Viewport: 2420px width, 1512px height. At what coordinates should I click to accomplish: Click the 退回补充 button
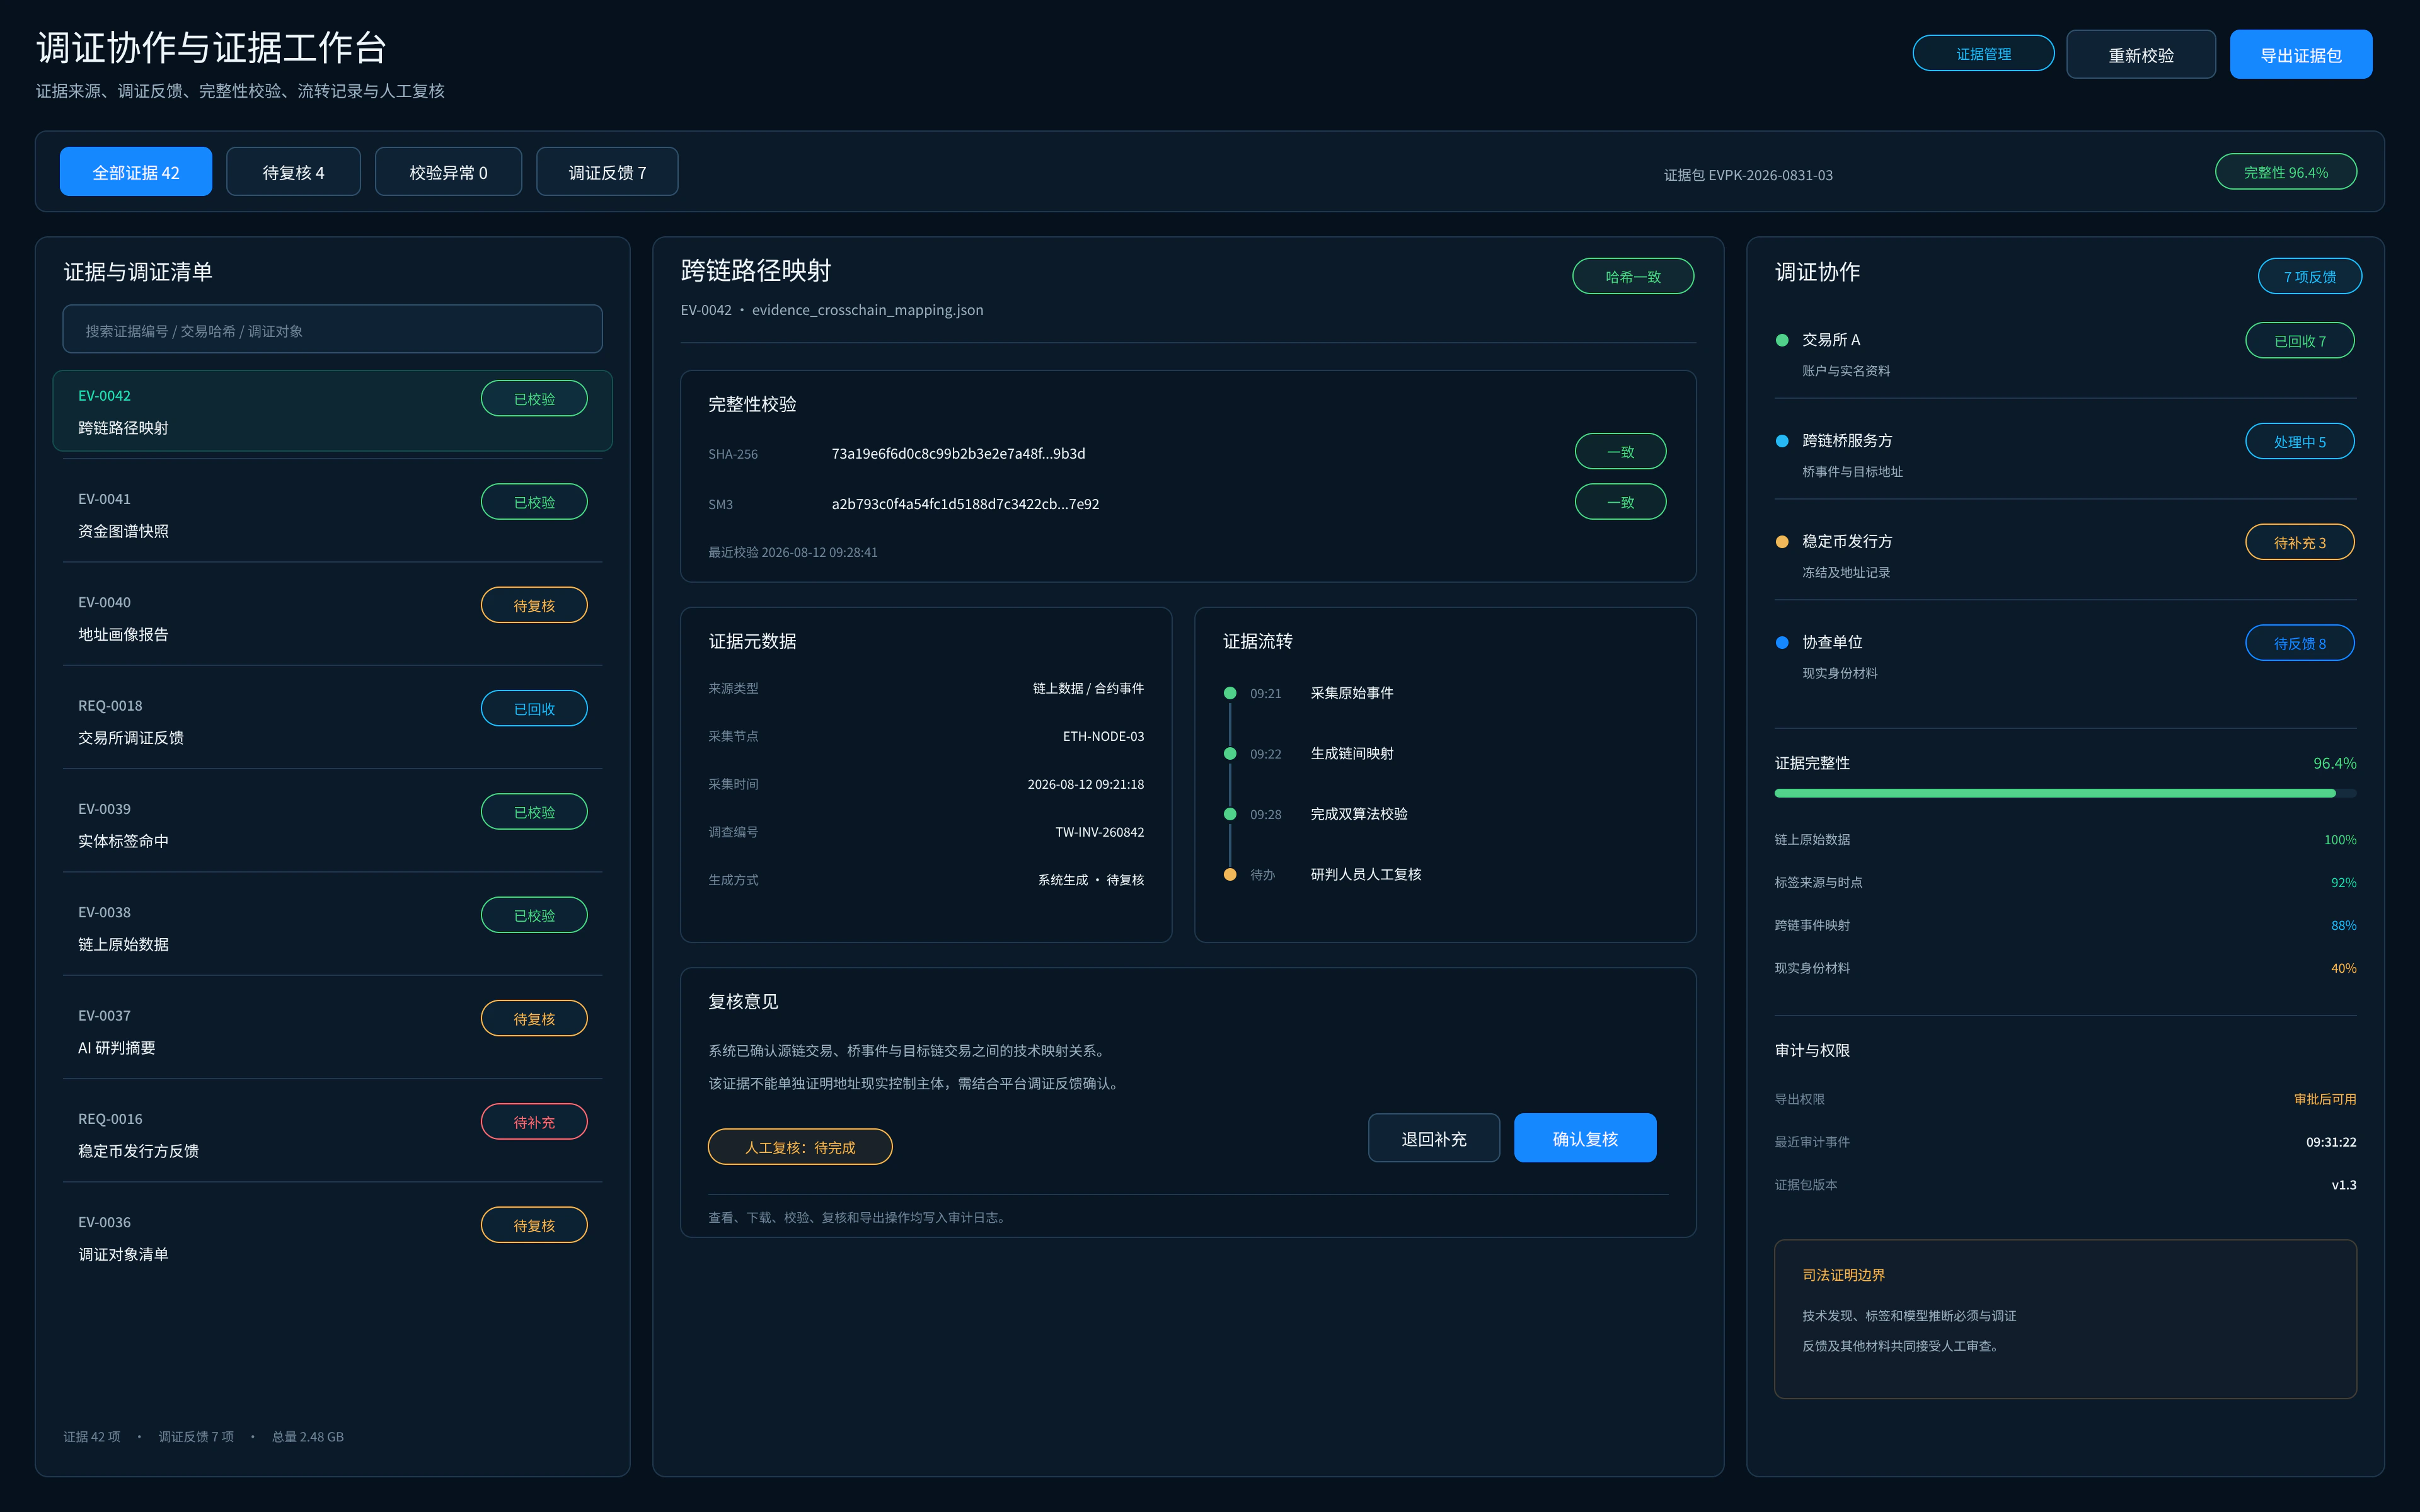pyautogui.click(x=1433, y=1138)
